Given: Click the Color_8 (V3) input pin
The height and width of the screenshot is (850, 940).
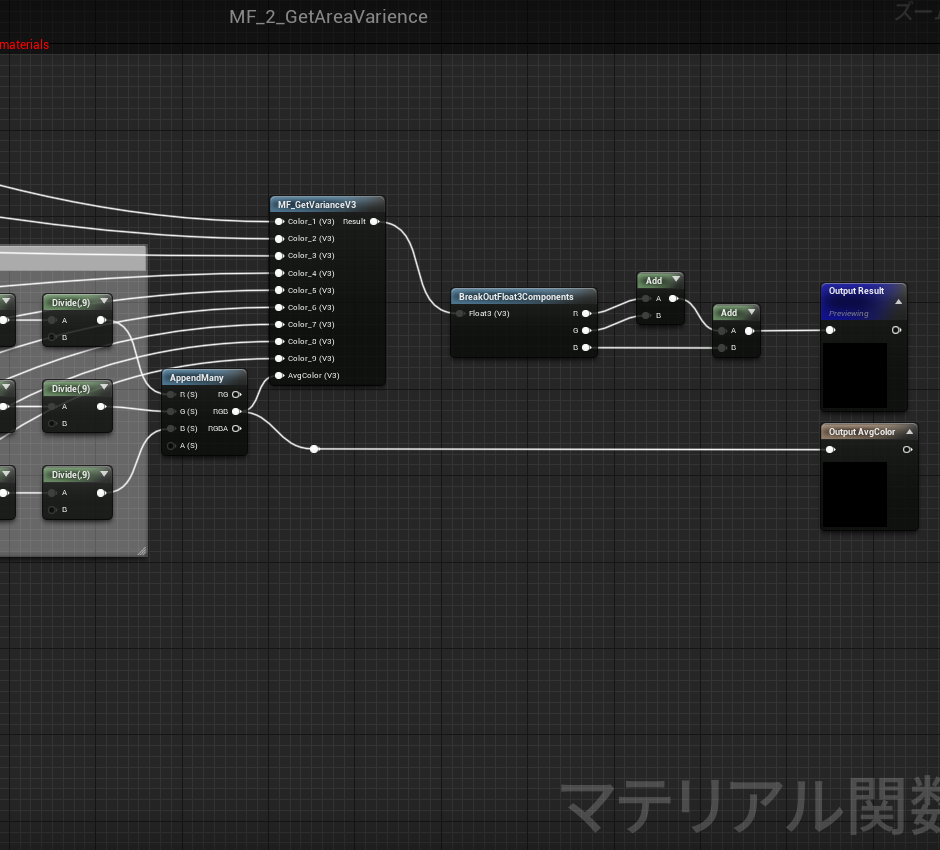Looking at the screenshot, I should coord(279,342).
